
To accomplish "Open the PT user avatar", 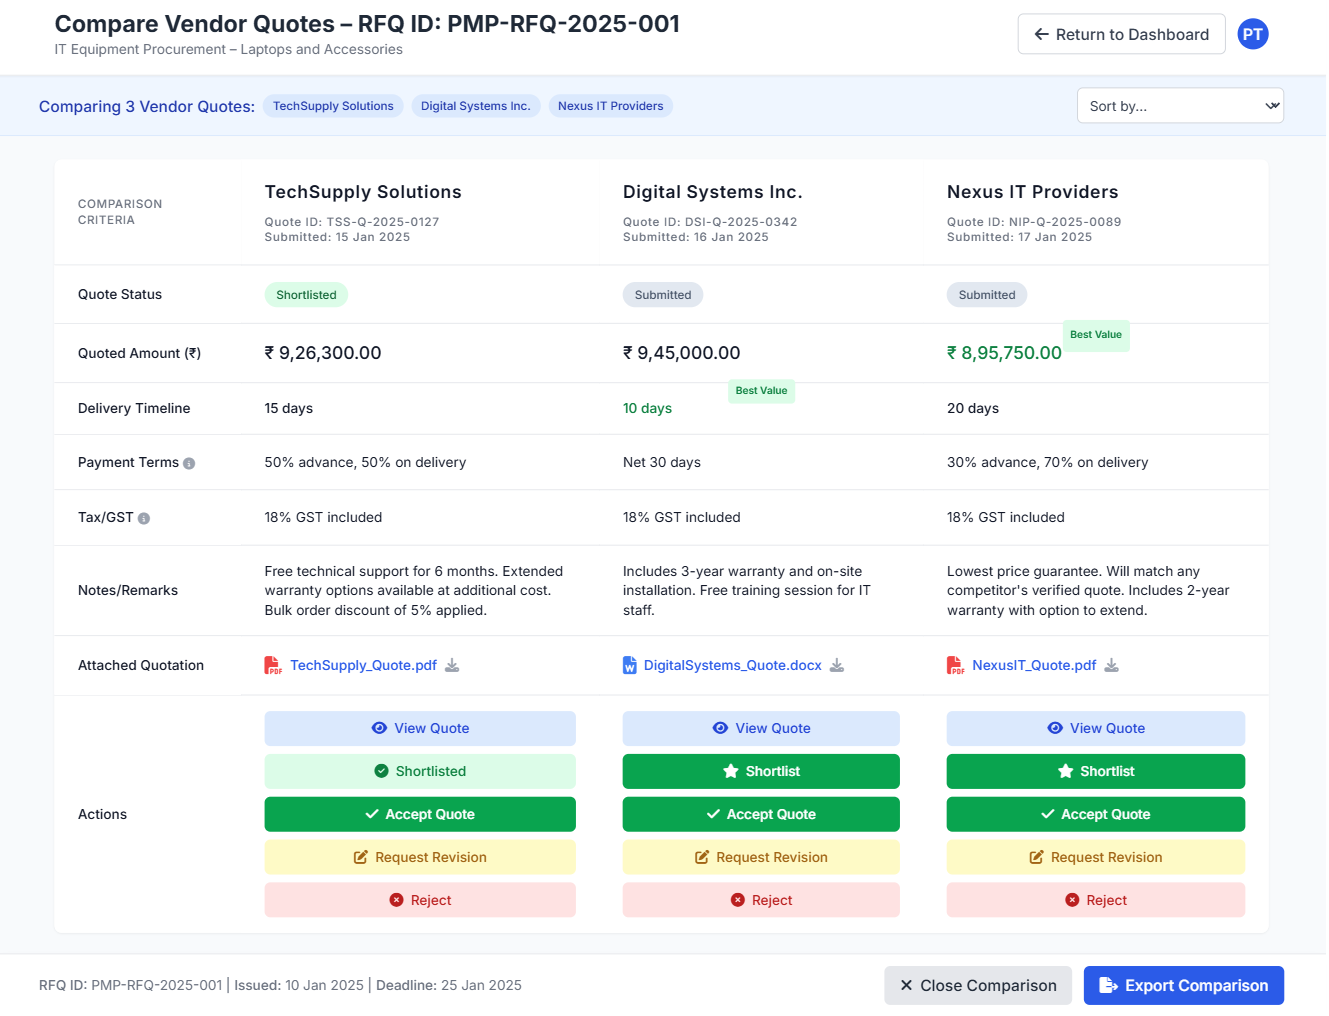I will tap(1253, 34).
